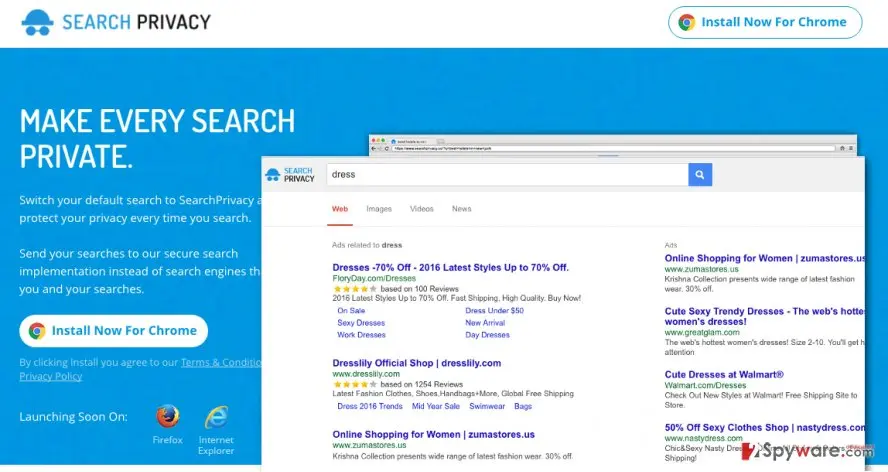
Task: Open the 'Dress Under $50' sitelink
Action: 494,311
